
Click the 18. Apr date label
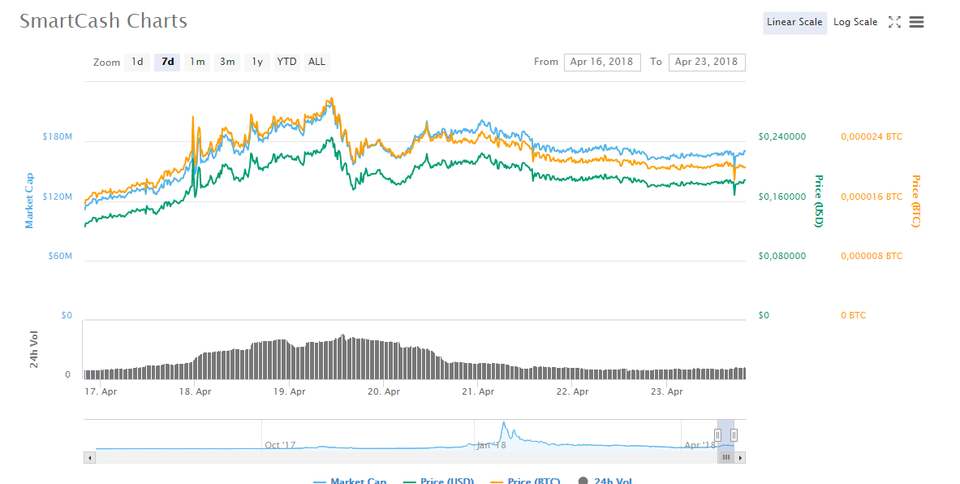(195, 392)
